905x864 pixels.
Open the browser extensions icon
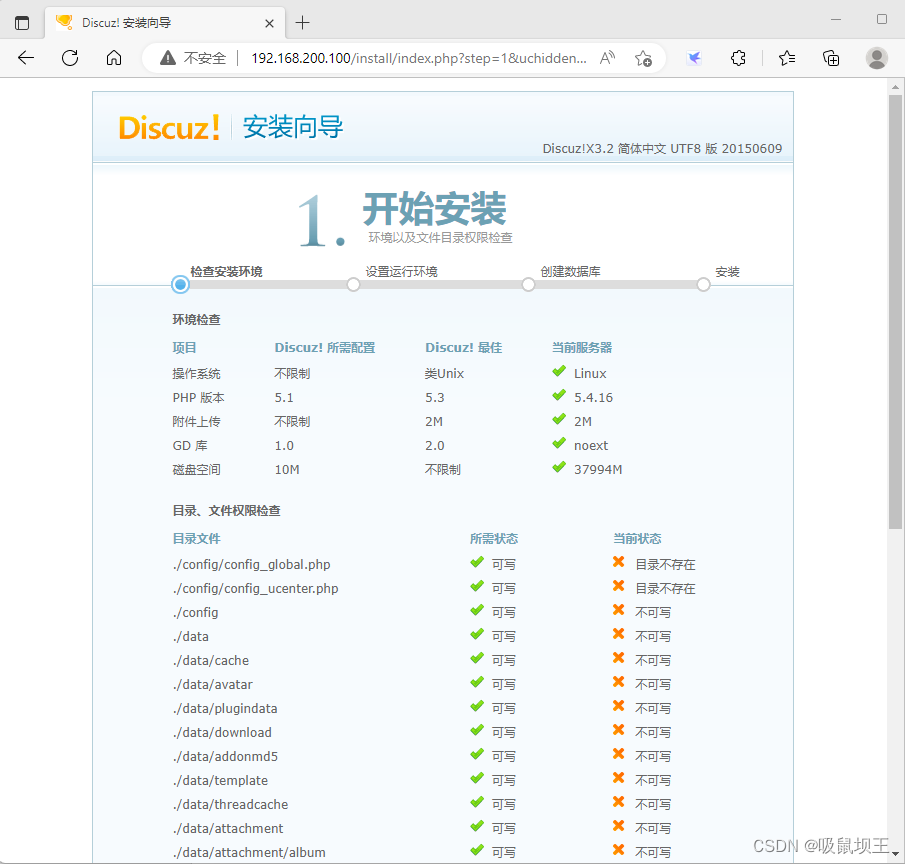point(738,58)
